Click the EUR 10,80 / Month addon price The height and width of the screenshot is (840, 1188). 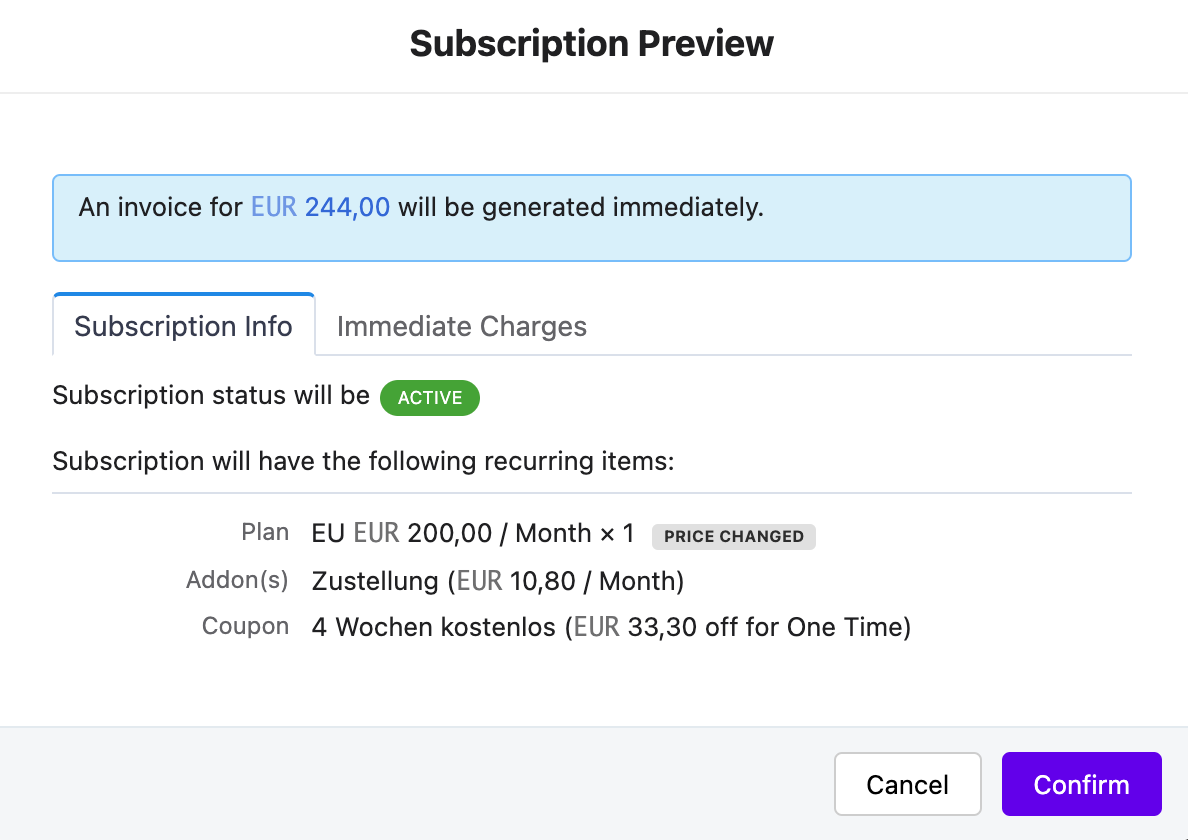coord(567,581)
